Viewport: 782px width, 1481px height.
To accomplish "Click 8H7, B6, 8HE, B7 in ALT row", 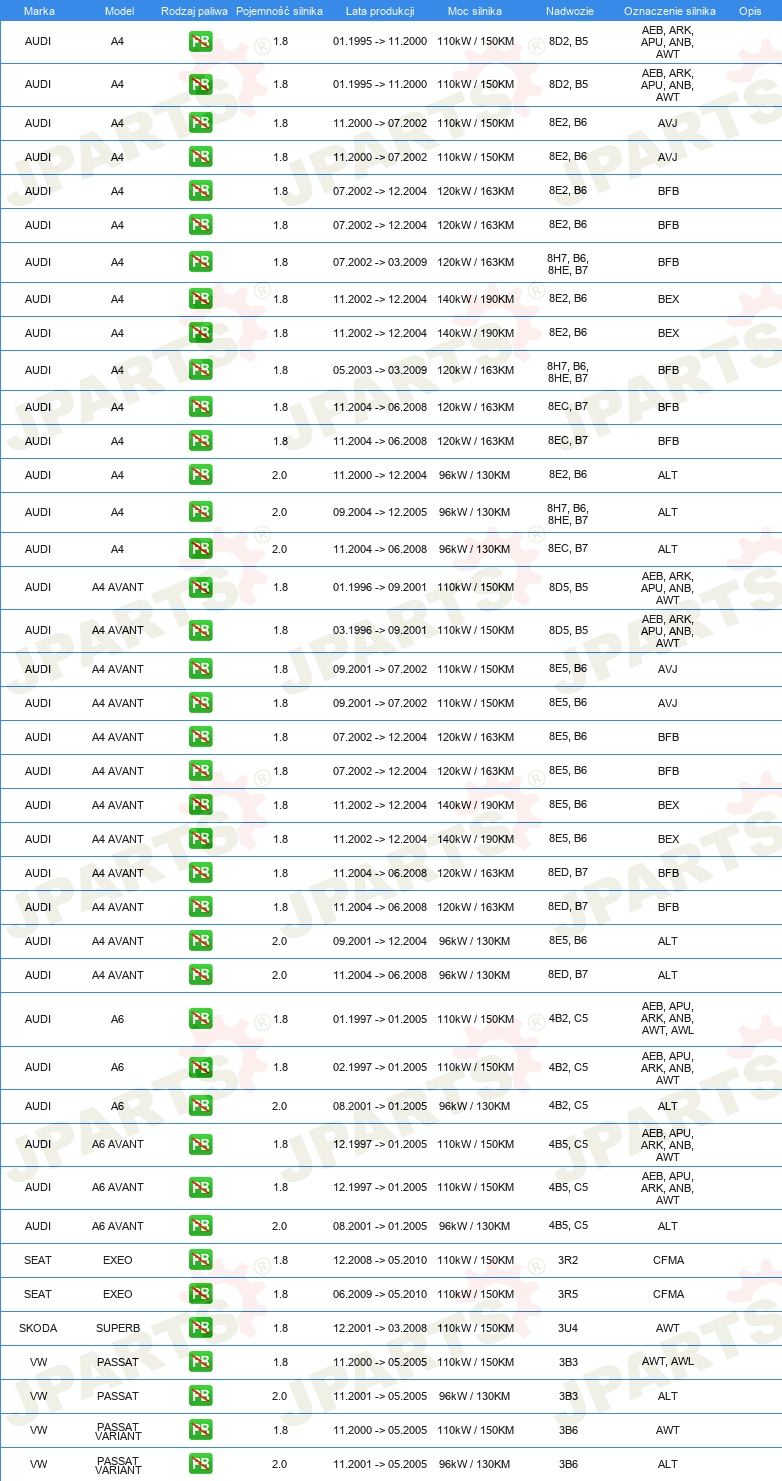I will click(x=568, y=514).
